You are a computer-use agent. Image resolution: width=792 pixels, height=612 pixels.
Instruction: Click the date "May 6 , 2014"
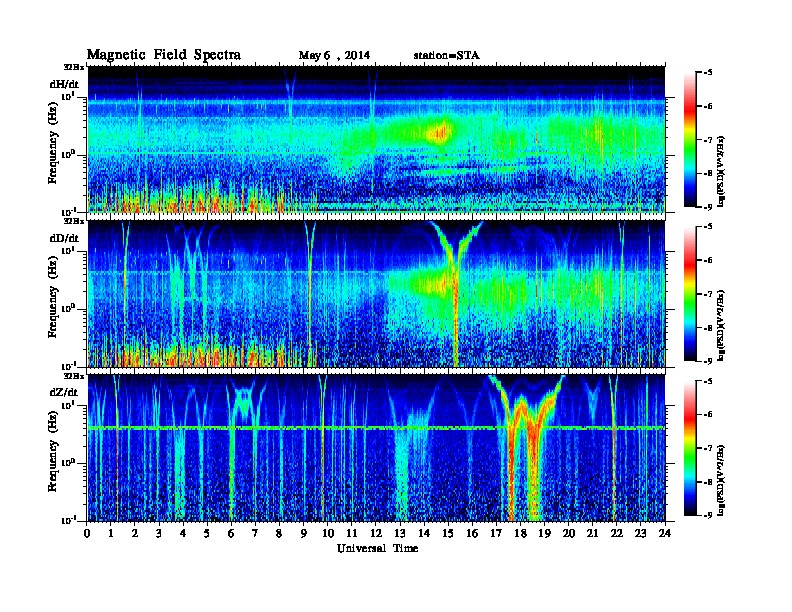(334, 56)
